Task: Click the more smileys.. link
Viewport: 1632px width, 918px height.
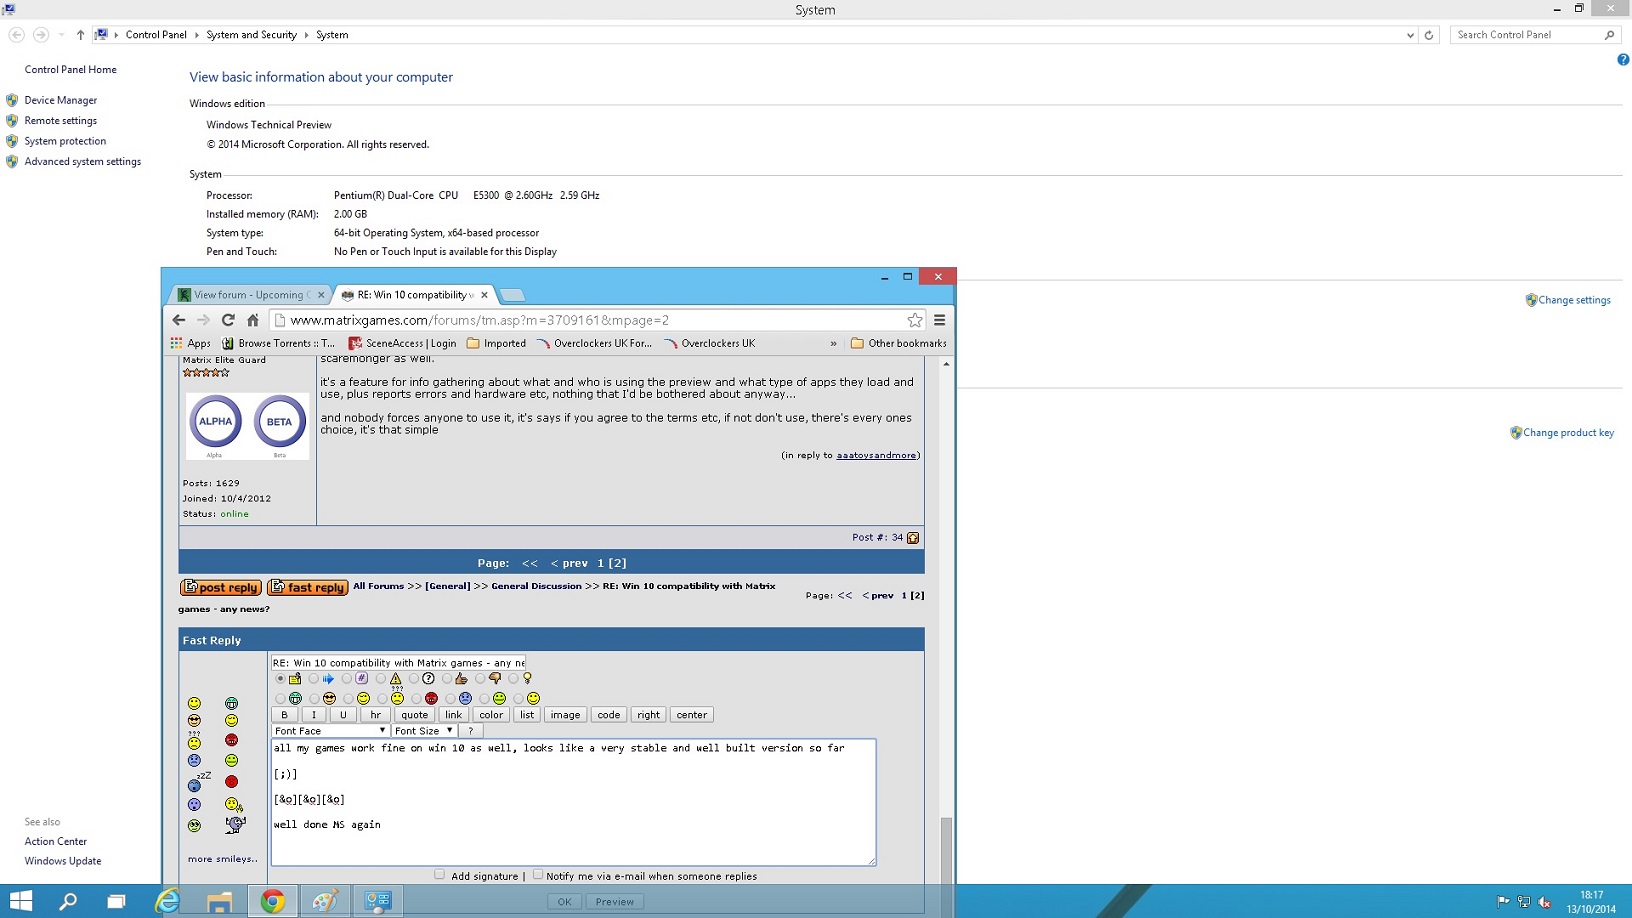Action: click(223, 859)
